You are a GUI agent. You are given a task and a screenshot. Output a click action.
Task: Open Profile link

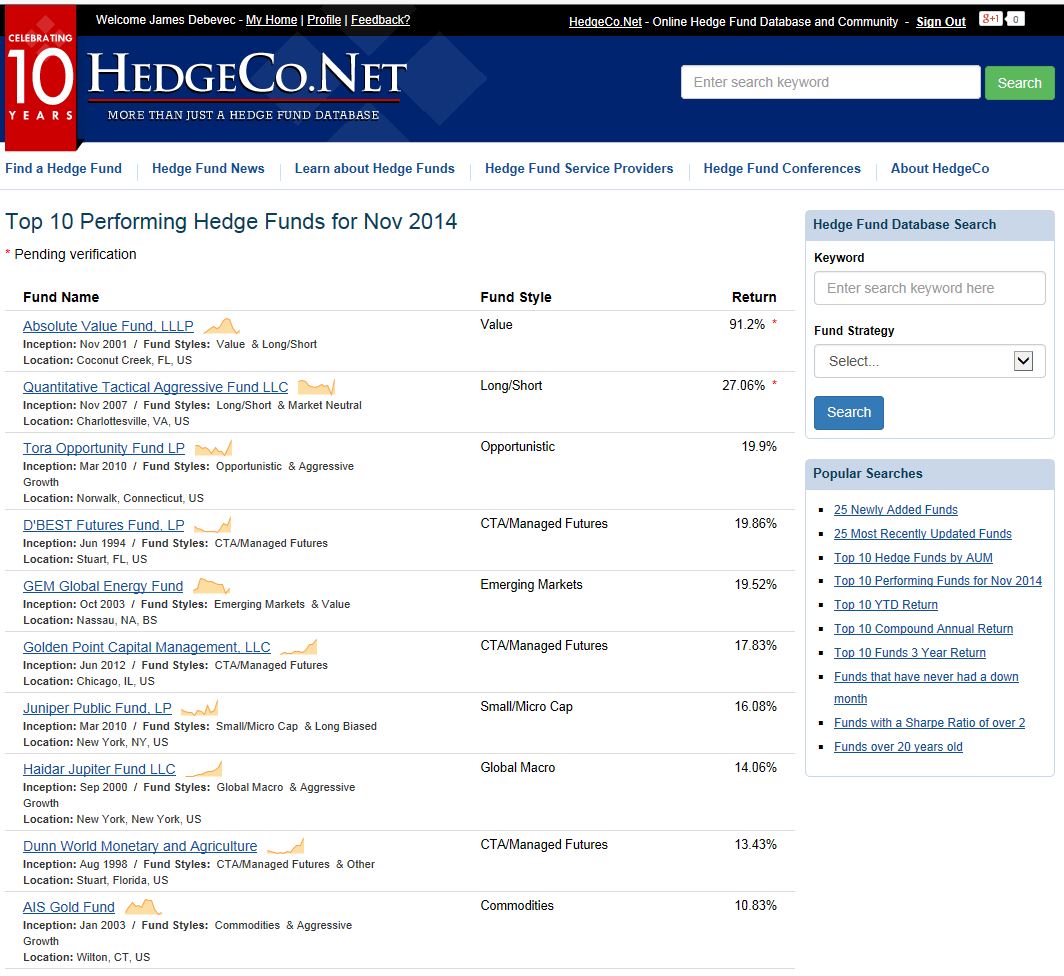point(324,20)
